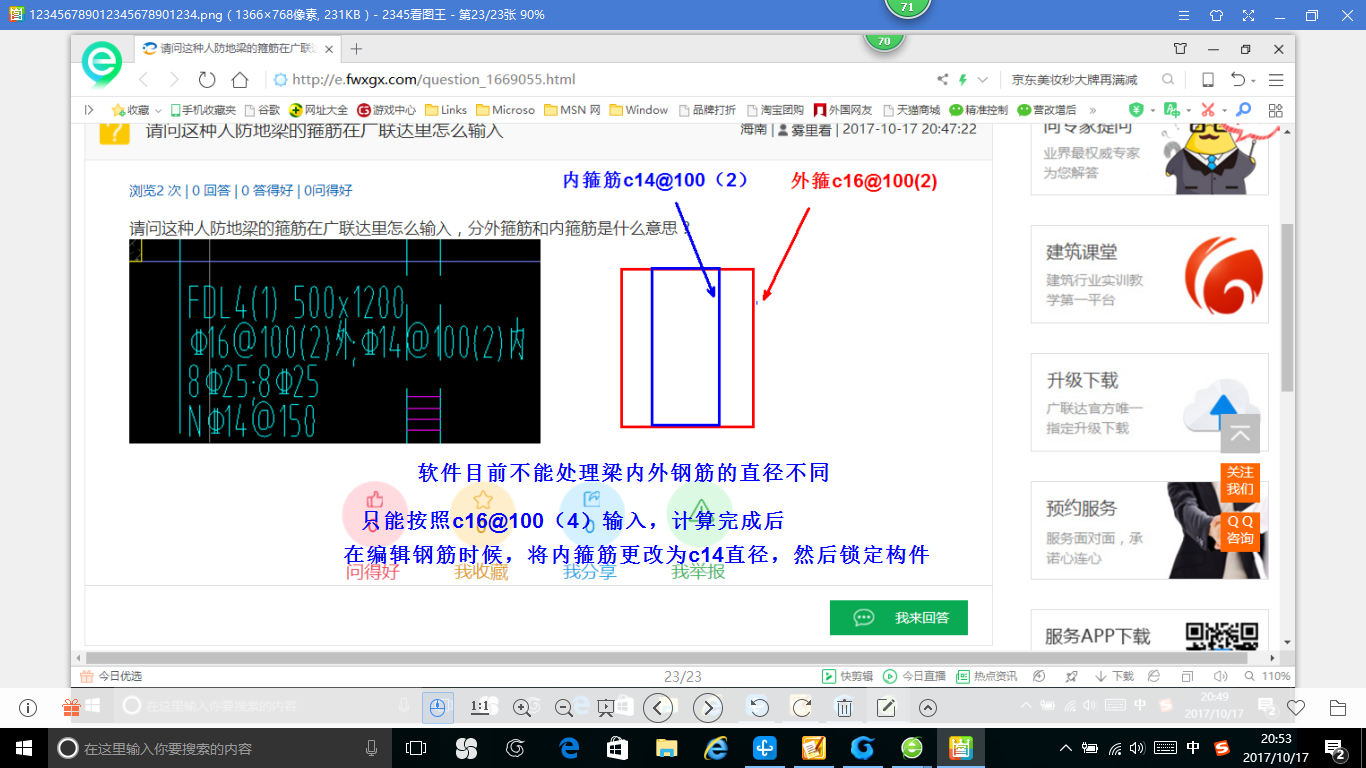1366x768 pixels.
Task: Rotate the image counterclockwise
Action: click(759, 708)
